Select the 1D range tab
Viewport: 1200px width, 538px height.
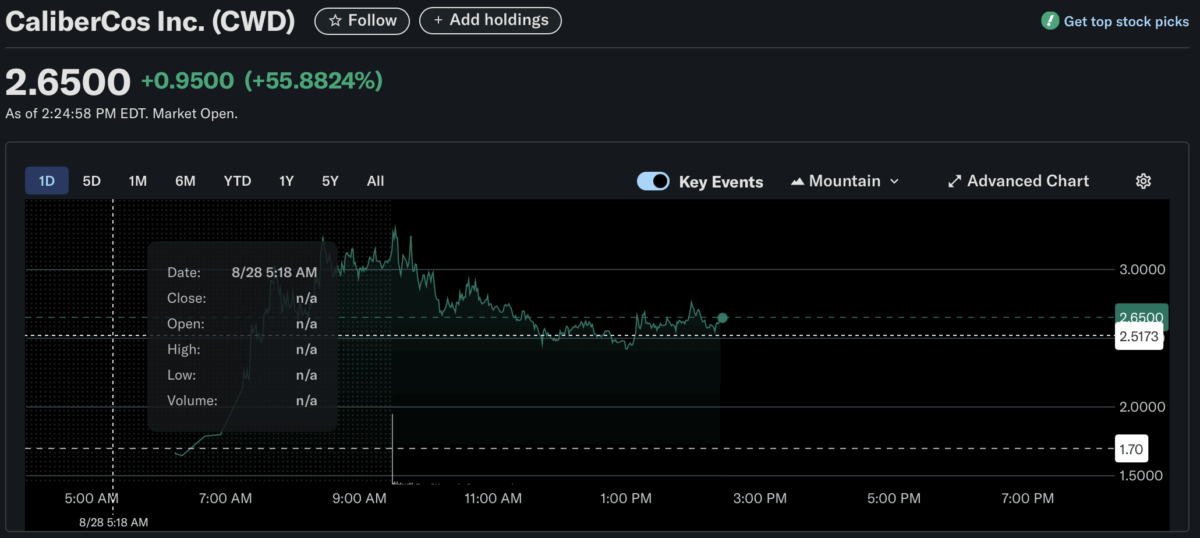coord(47,181)
